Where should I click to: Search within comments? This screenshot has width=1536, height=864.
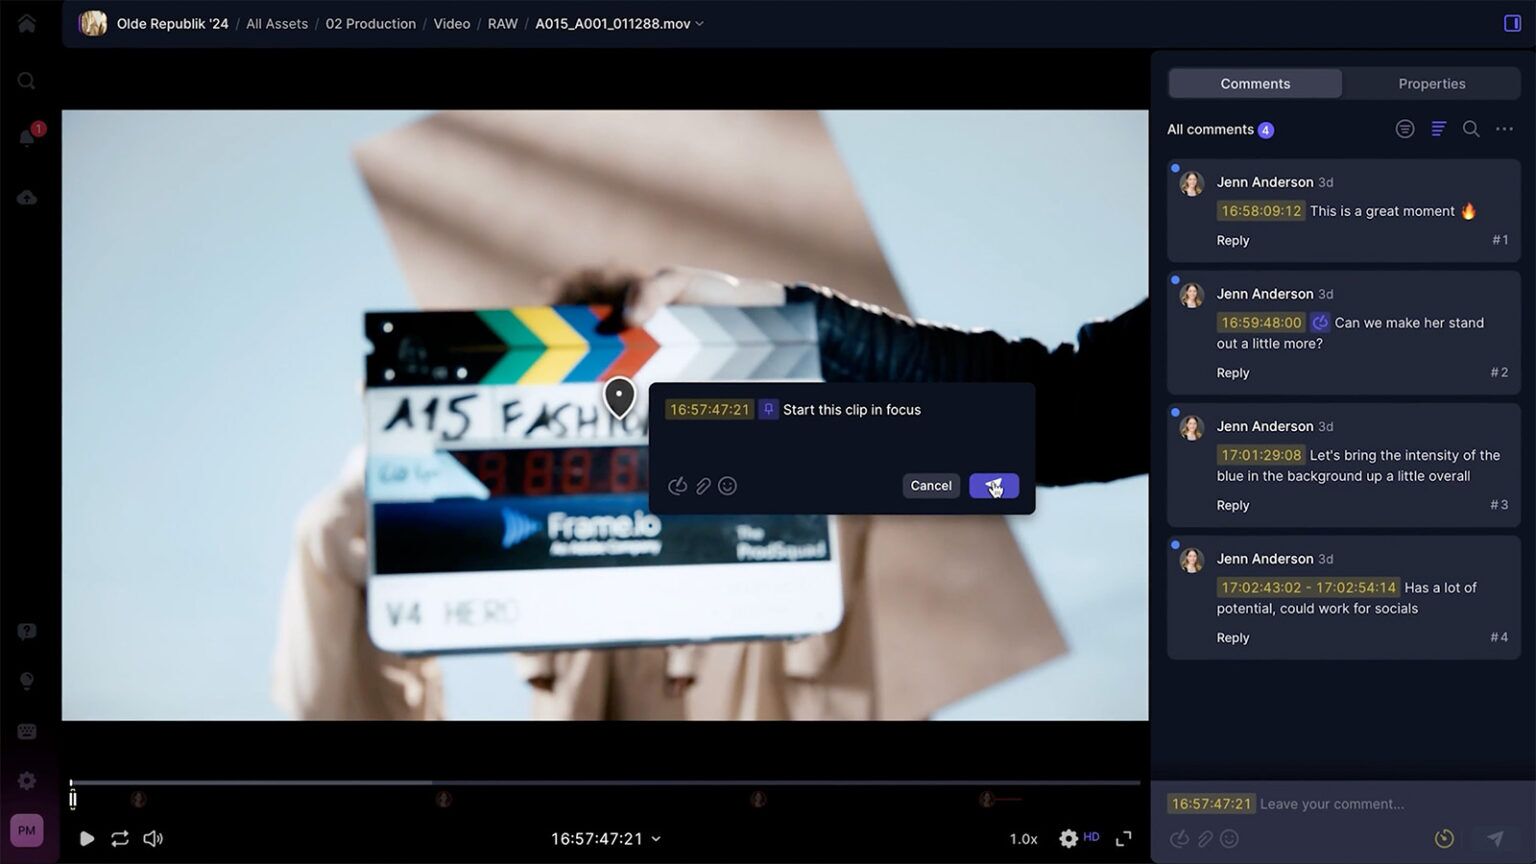pos(1471,128)
